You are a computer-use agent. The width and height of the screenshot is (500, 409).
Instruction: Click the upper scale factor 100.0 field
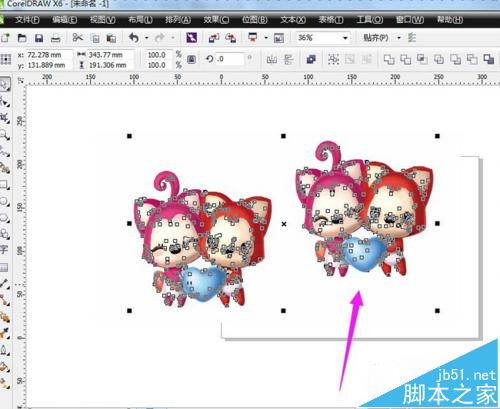click(x=159, y=55)
